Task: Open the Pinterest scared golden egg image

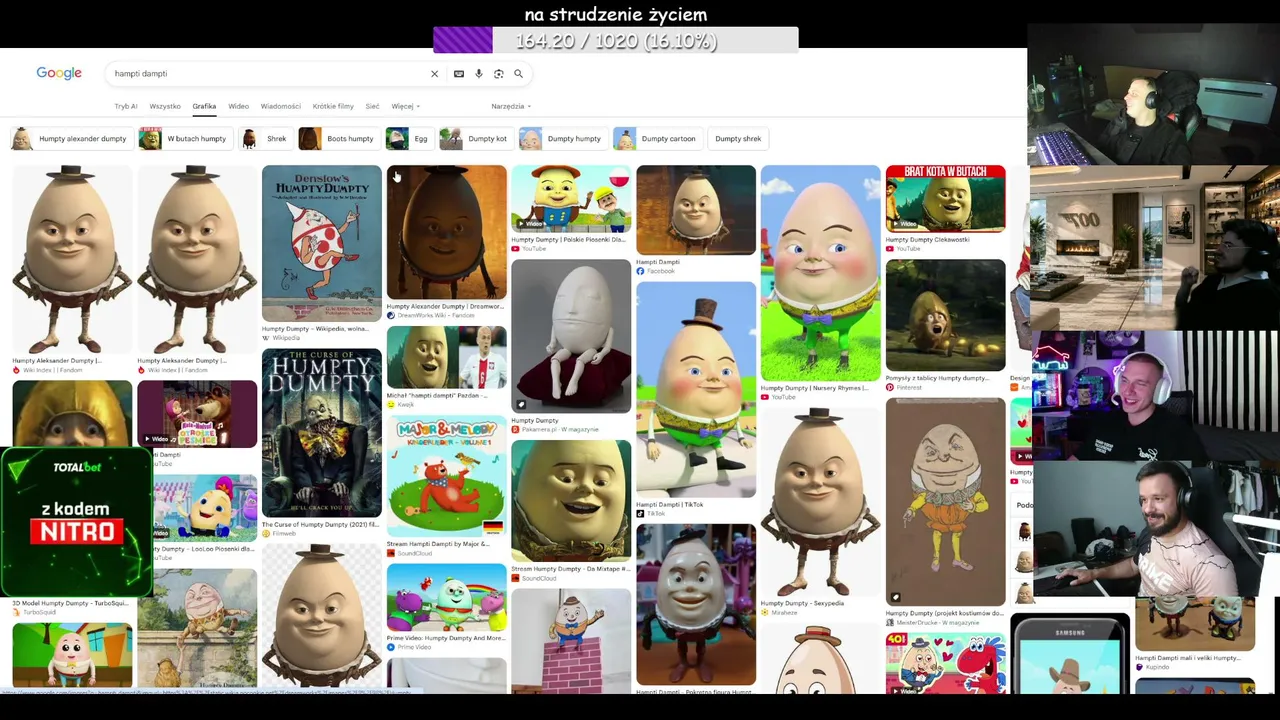Action: [945, 315]
